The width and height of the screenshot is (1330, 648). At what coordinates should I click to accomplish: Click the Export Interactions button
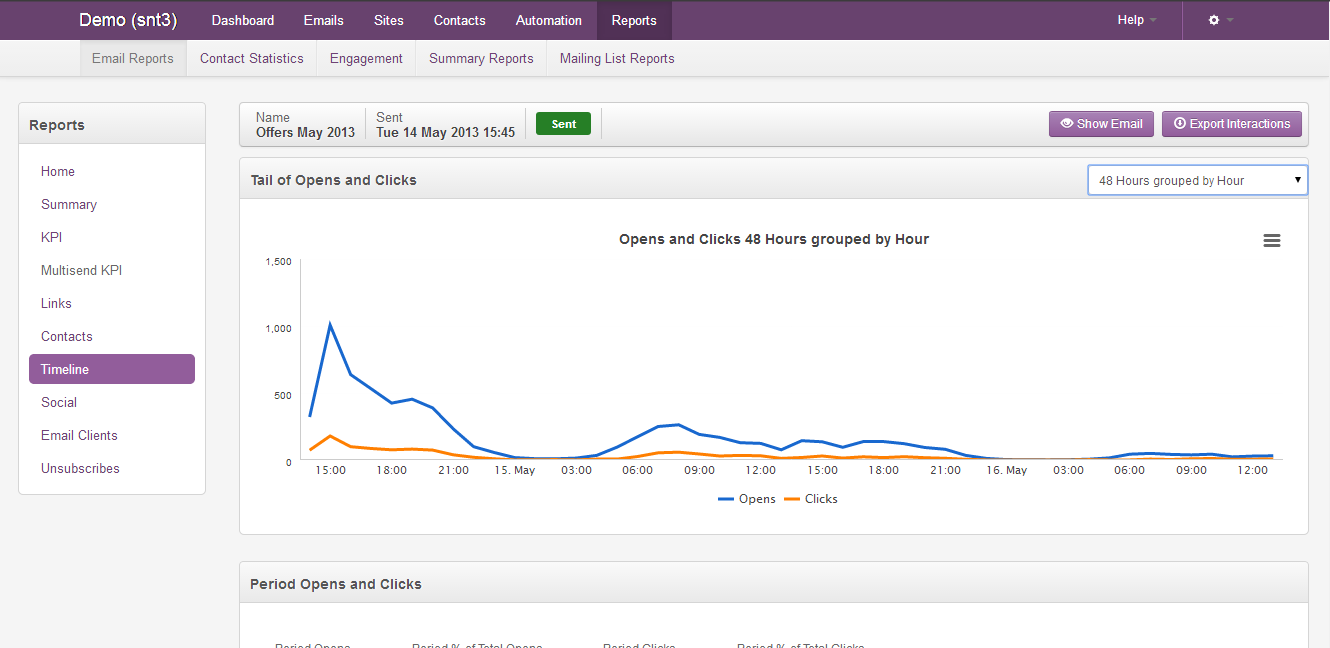coord(1231,124)
